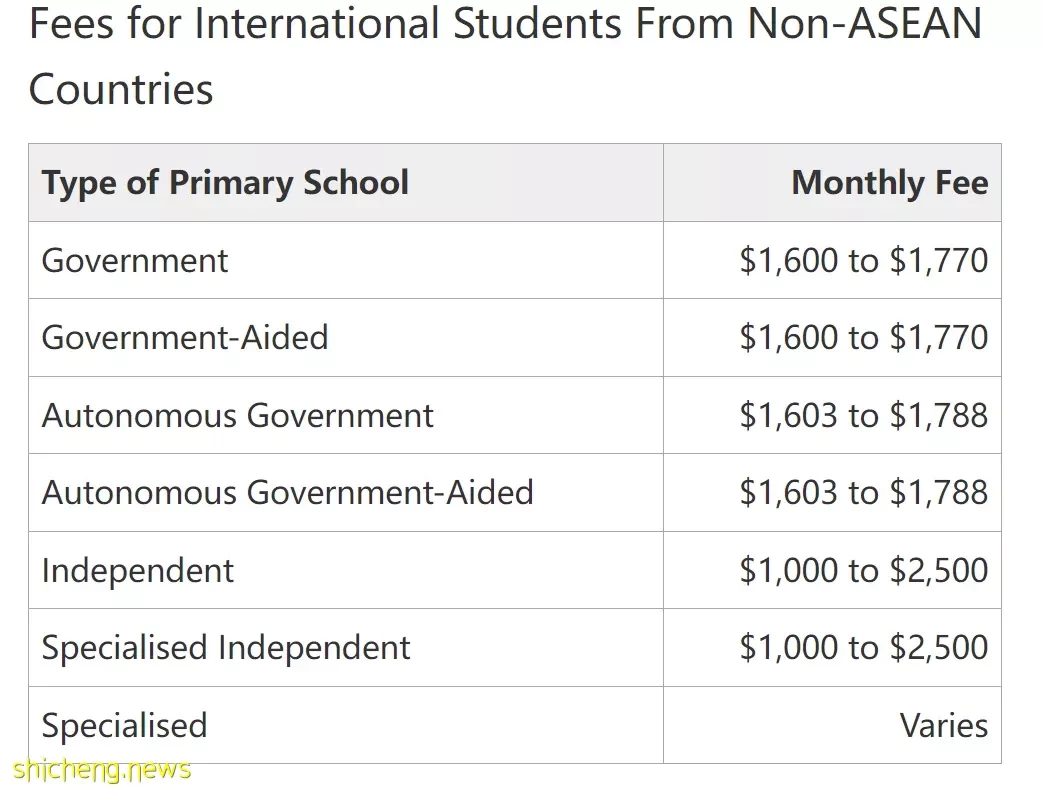
Task: Click Autonomous Government fee $1,603 to $1,788
Action: [864, 416]
